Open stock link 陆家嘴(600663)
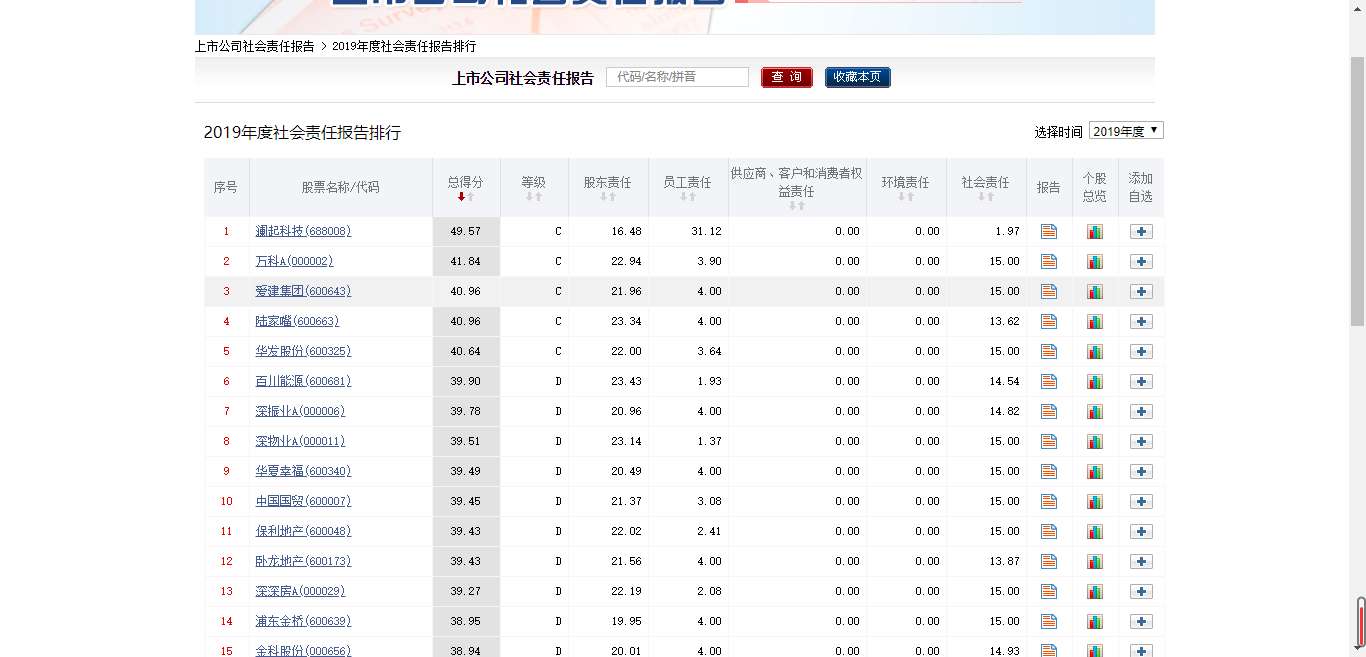Viewport: 1366px width, 657px height. tap(297, 321)
